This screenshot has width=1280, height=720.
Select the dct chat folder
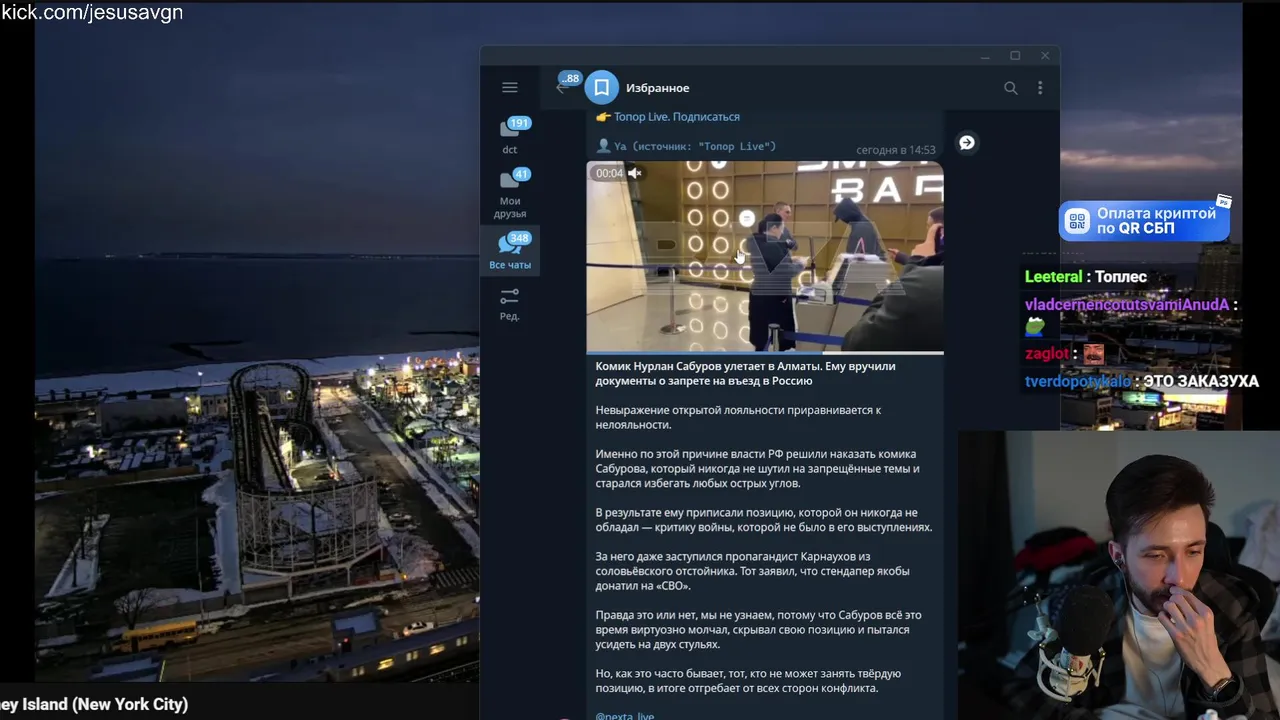pyautogui.click(x=510, y=136)
